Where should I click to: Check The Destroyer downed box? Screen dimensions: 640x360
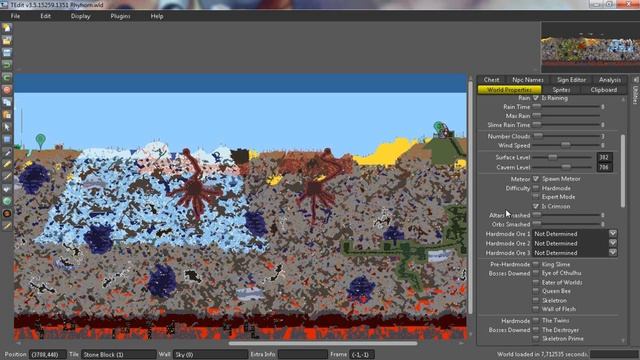536,330
